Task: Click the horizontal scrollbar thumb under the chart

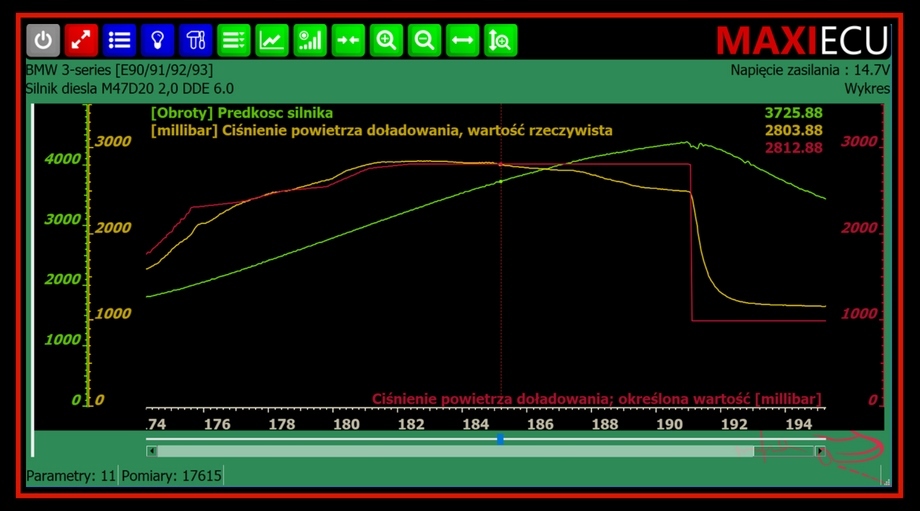Action: pos(455,451)
